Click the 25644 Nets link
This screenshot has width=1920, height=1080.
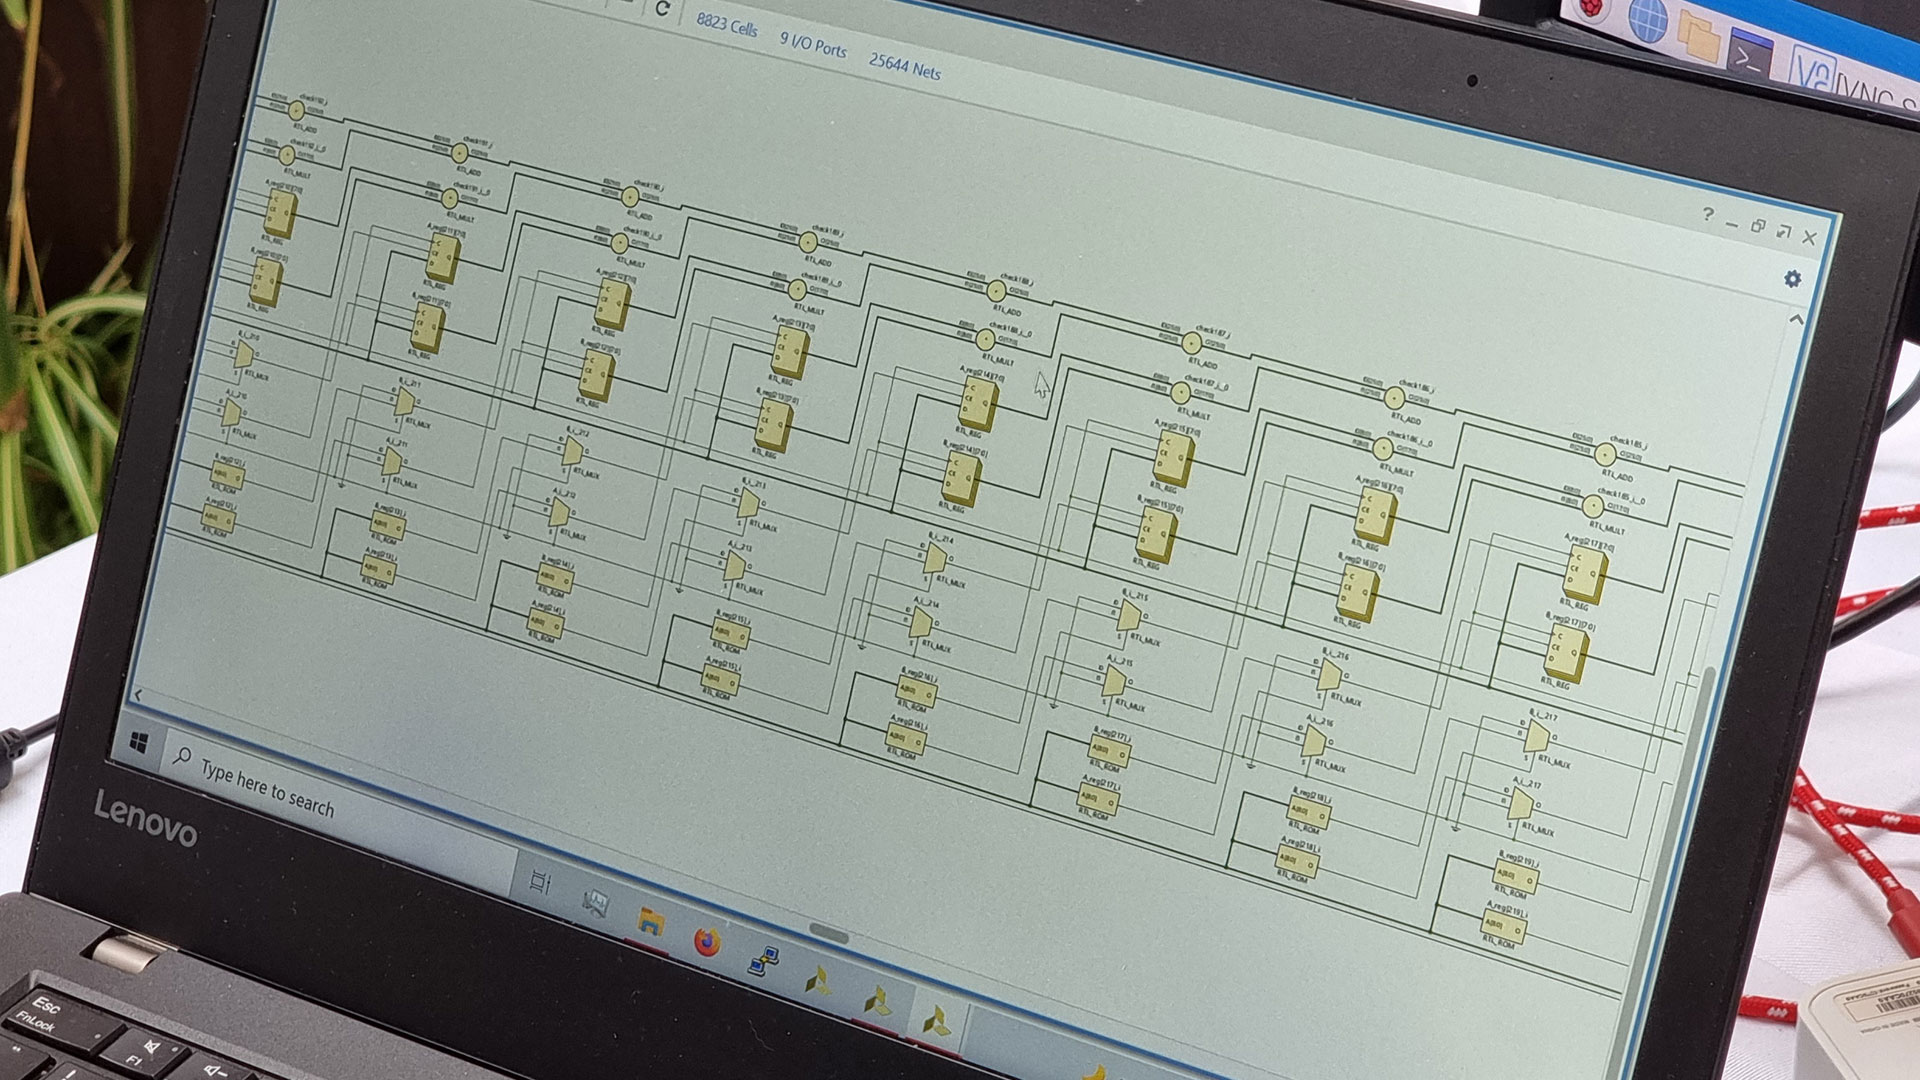coord(904,66)
